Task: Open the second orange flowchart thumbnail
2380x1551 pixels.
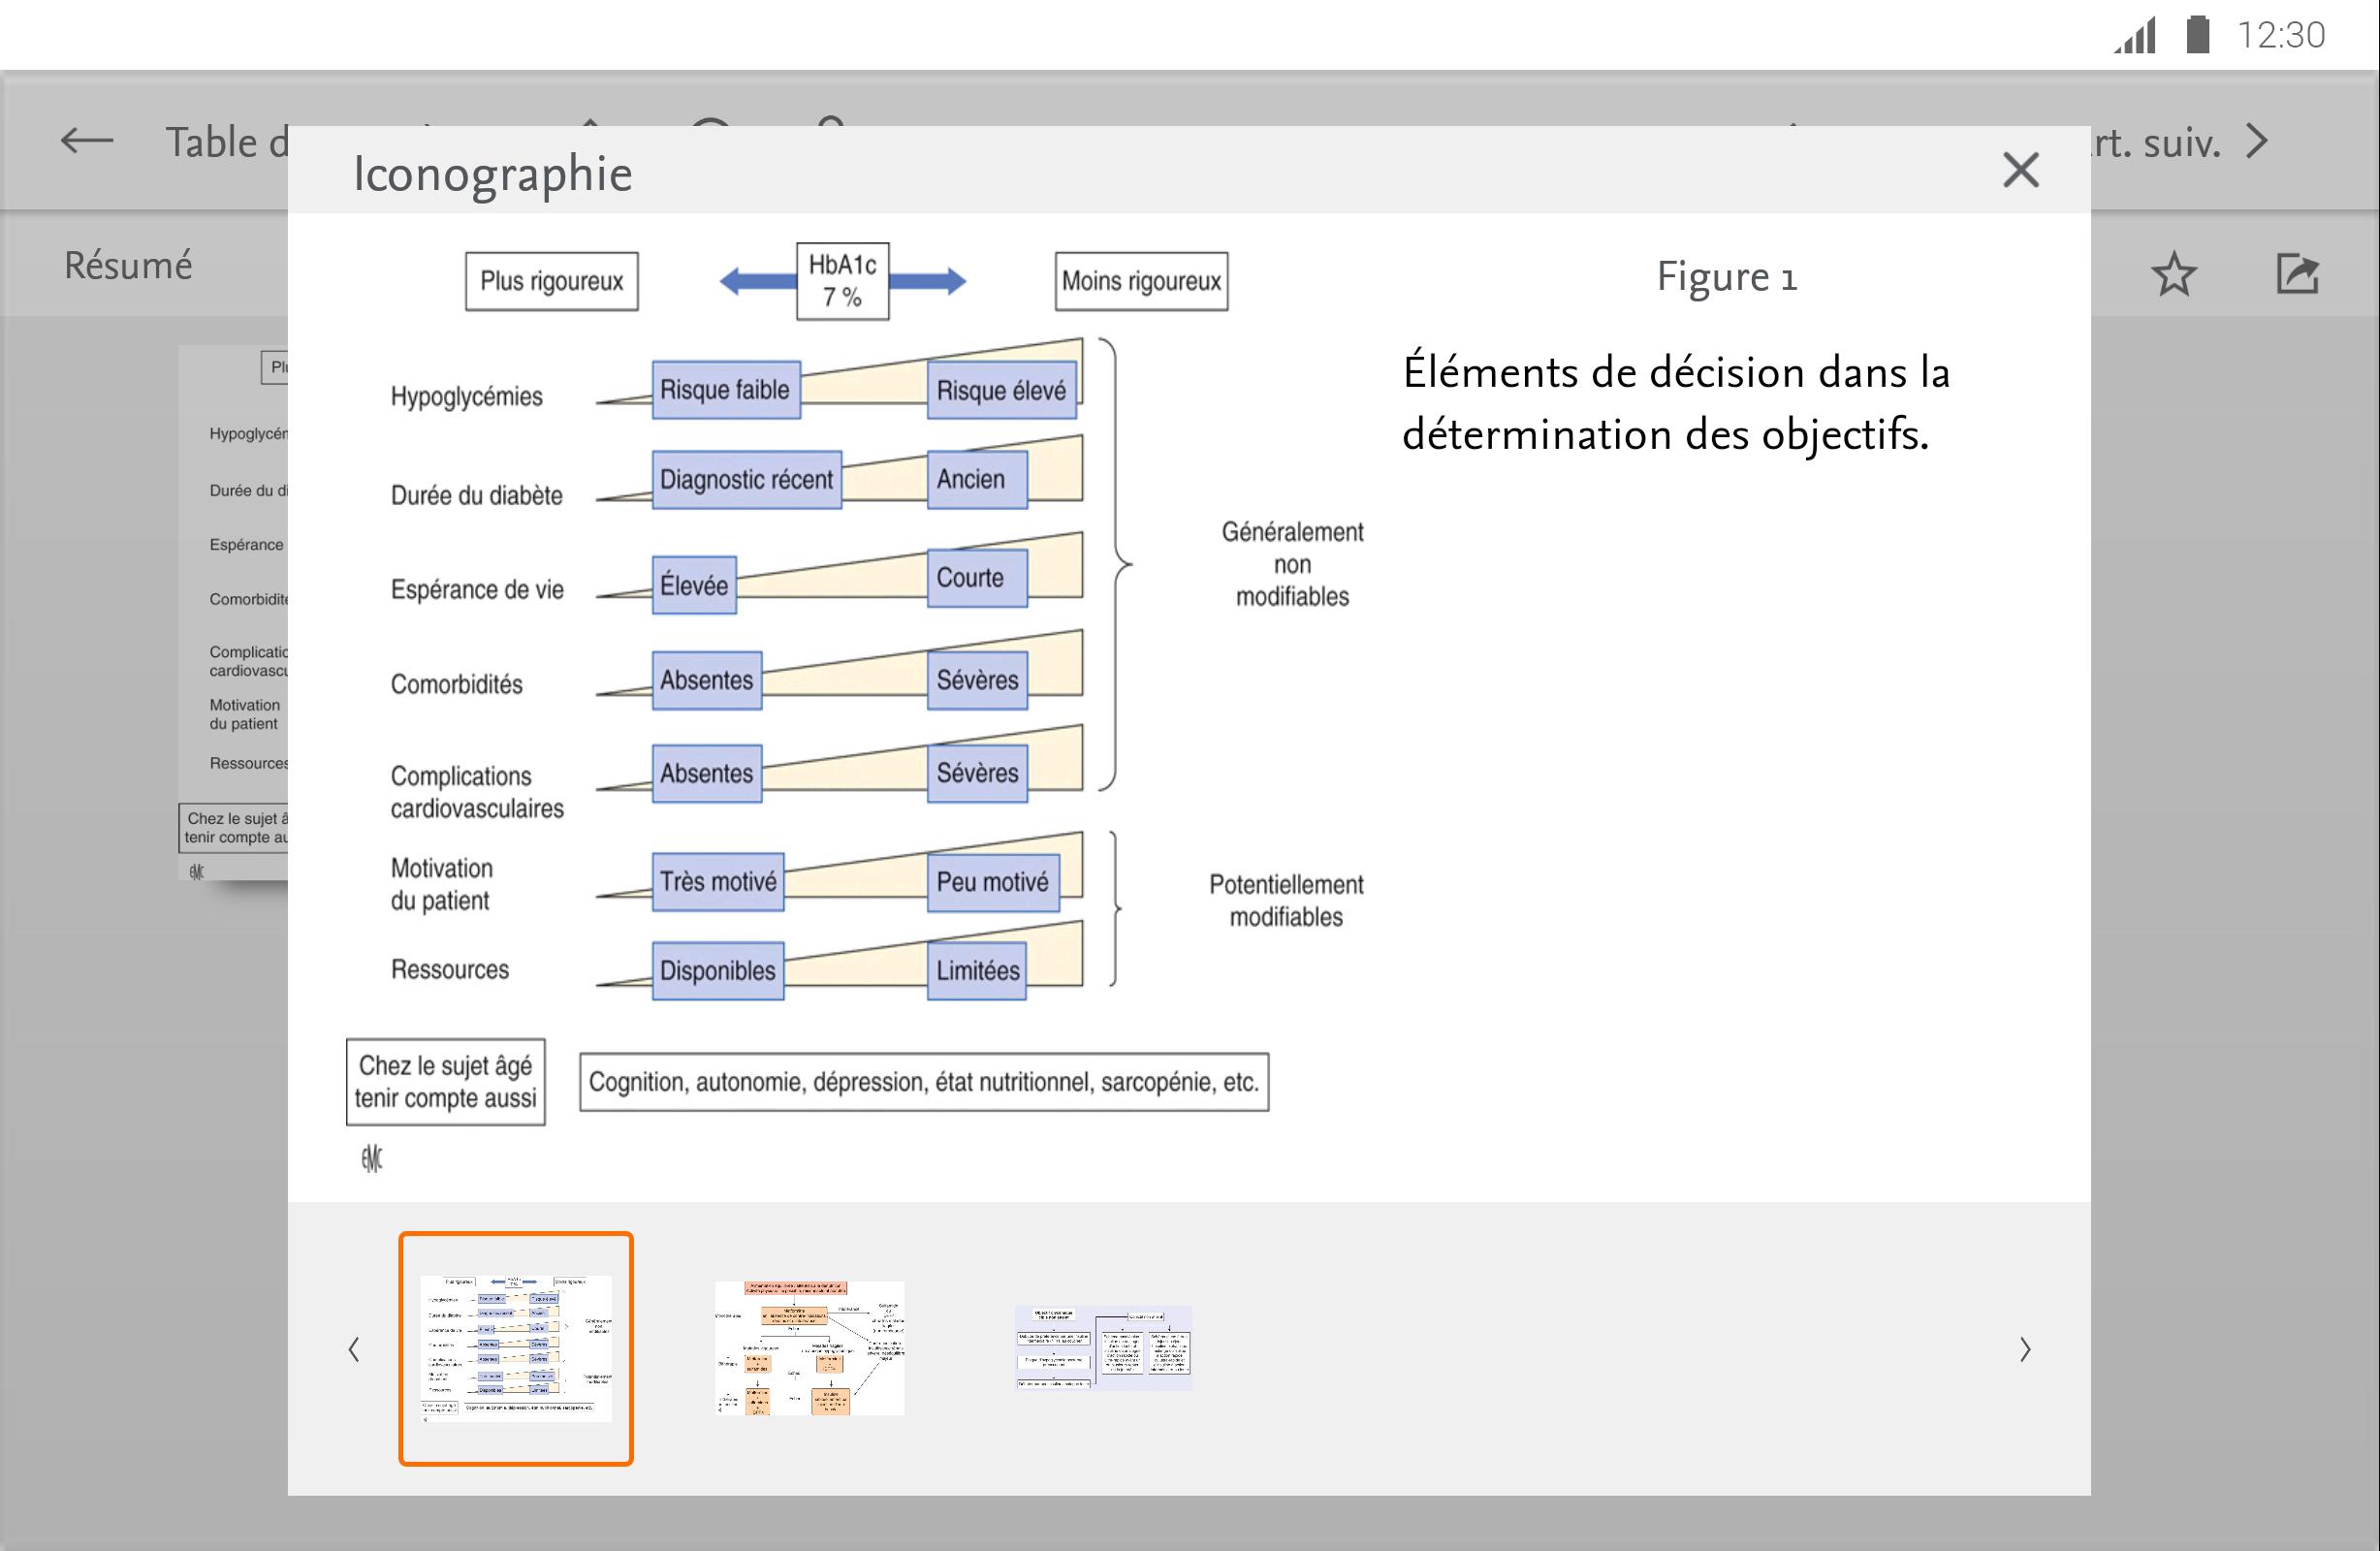Action: tap(809, 1347)
